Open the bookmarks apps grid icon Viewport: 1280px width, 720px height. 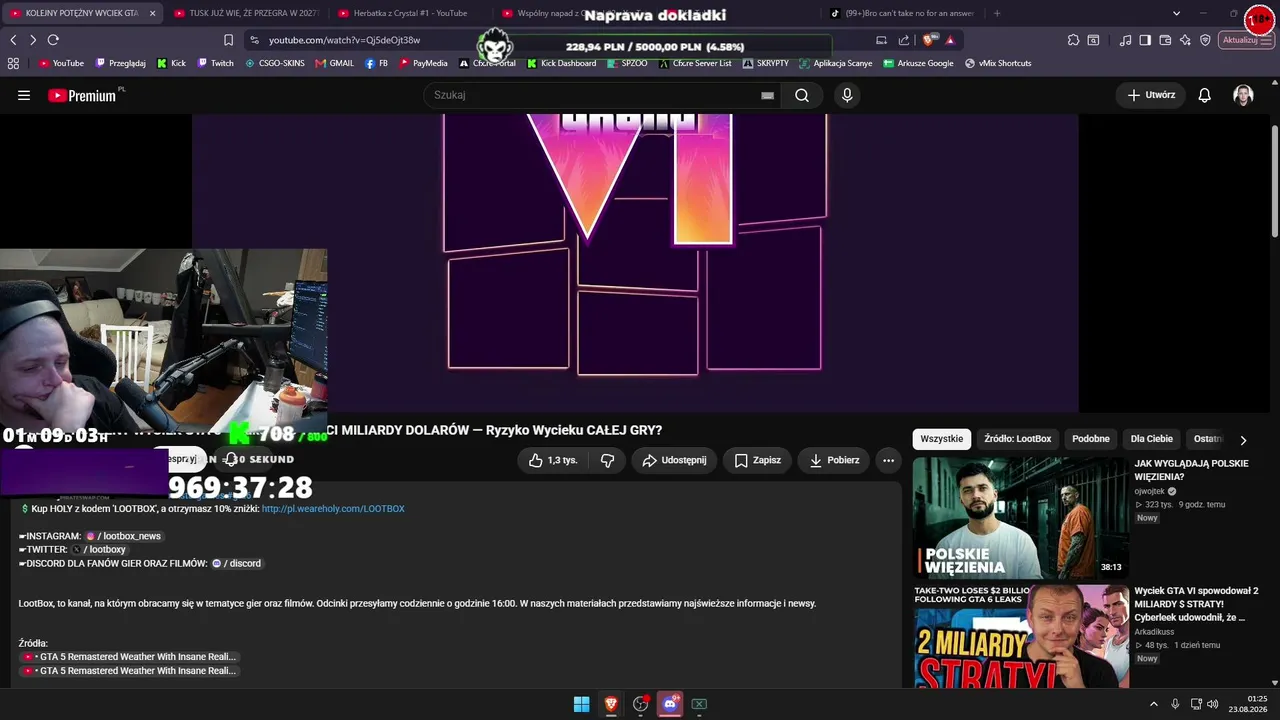(13, 63)
